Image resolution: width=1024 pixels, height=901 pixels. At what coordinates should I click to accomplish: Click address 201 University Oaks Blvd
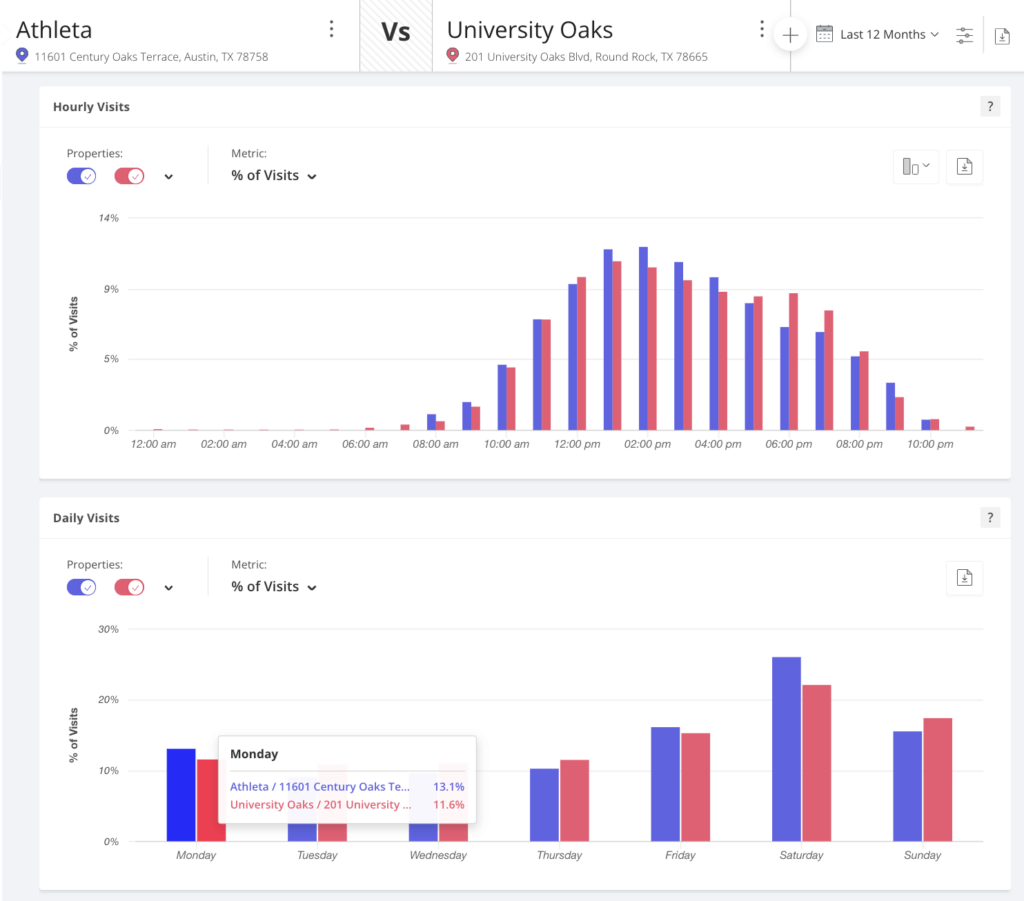pos(586,57)
